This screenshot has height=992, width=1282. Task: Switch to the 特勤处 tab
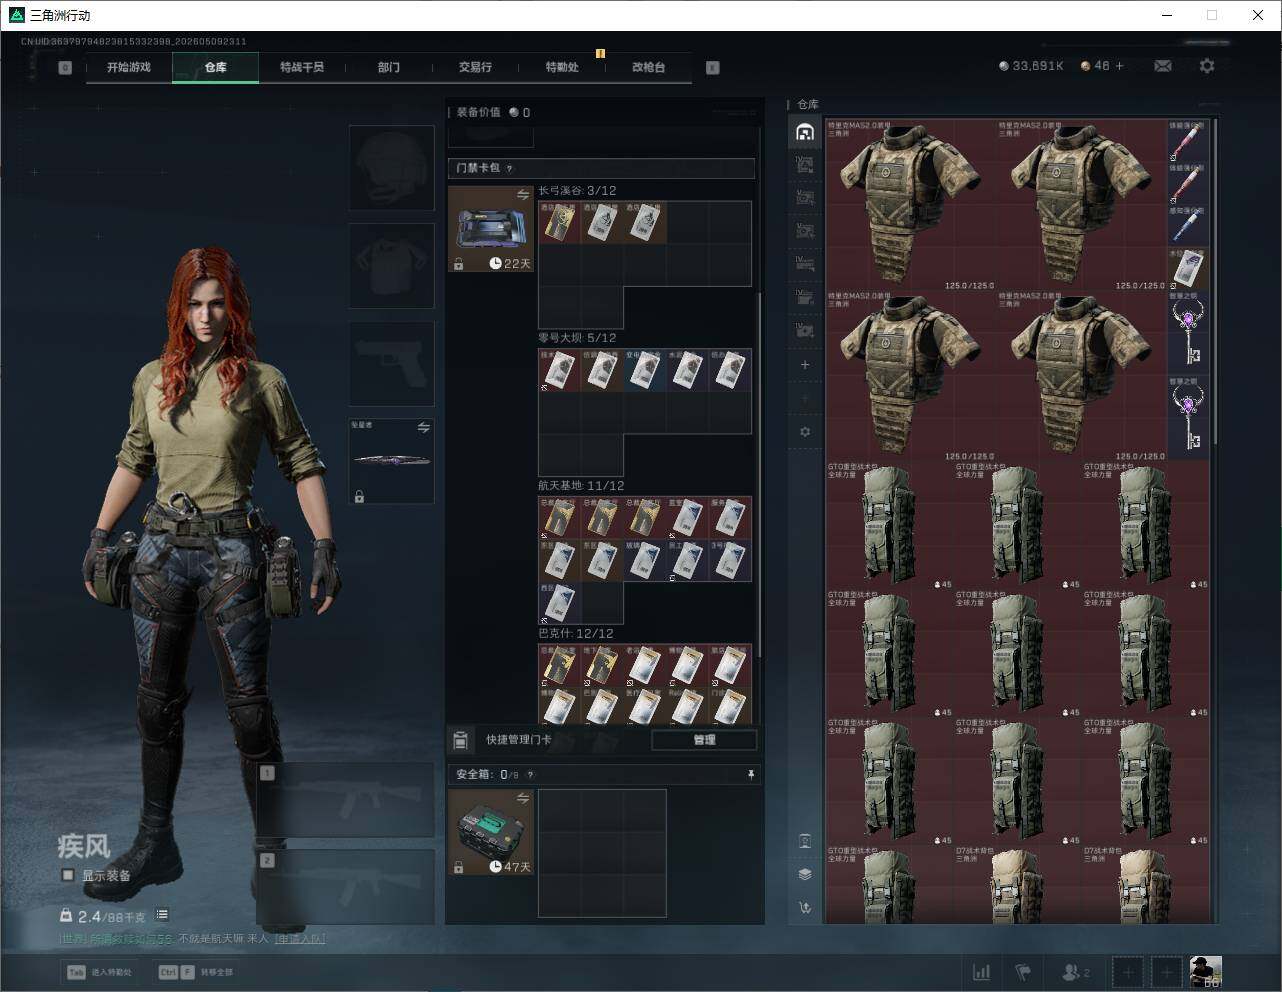pos(562,67)
